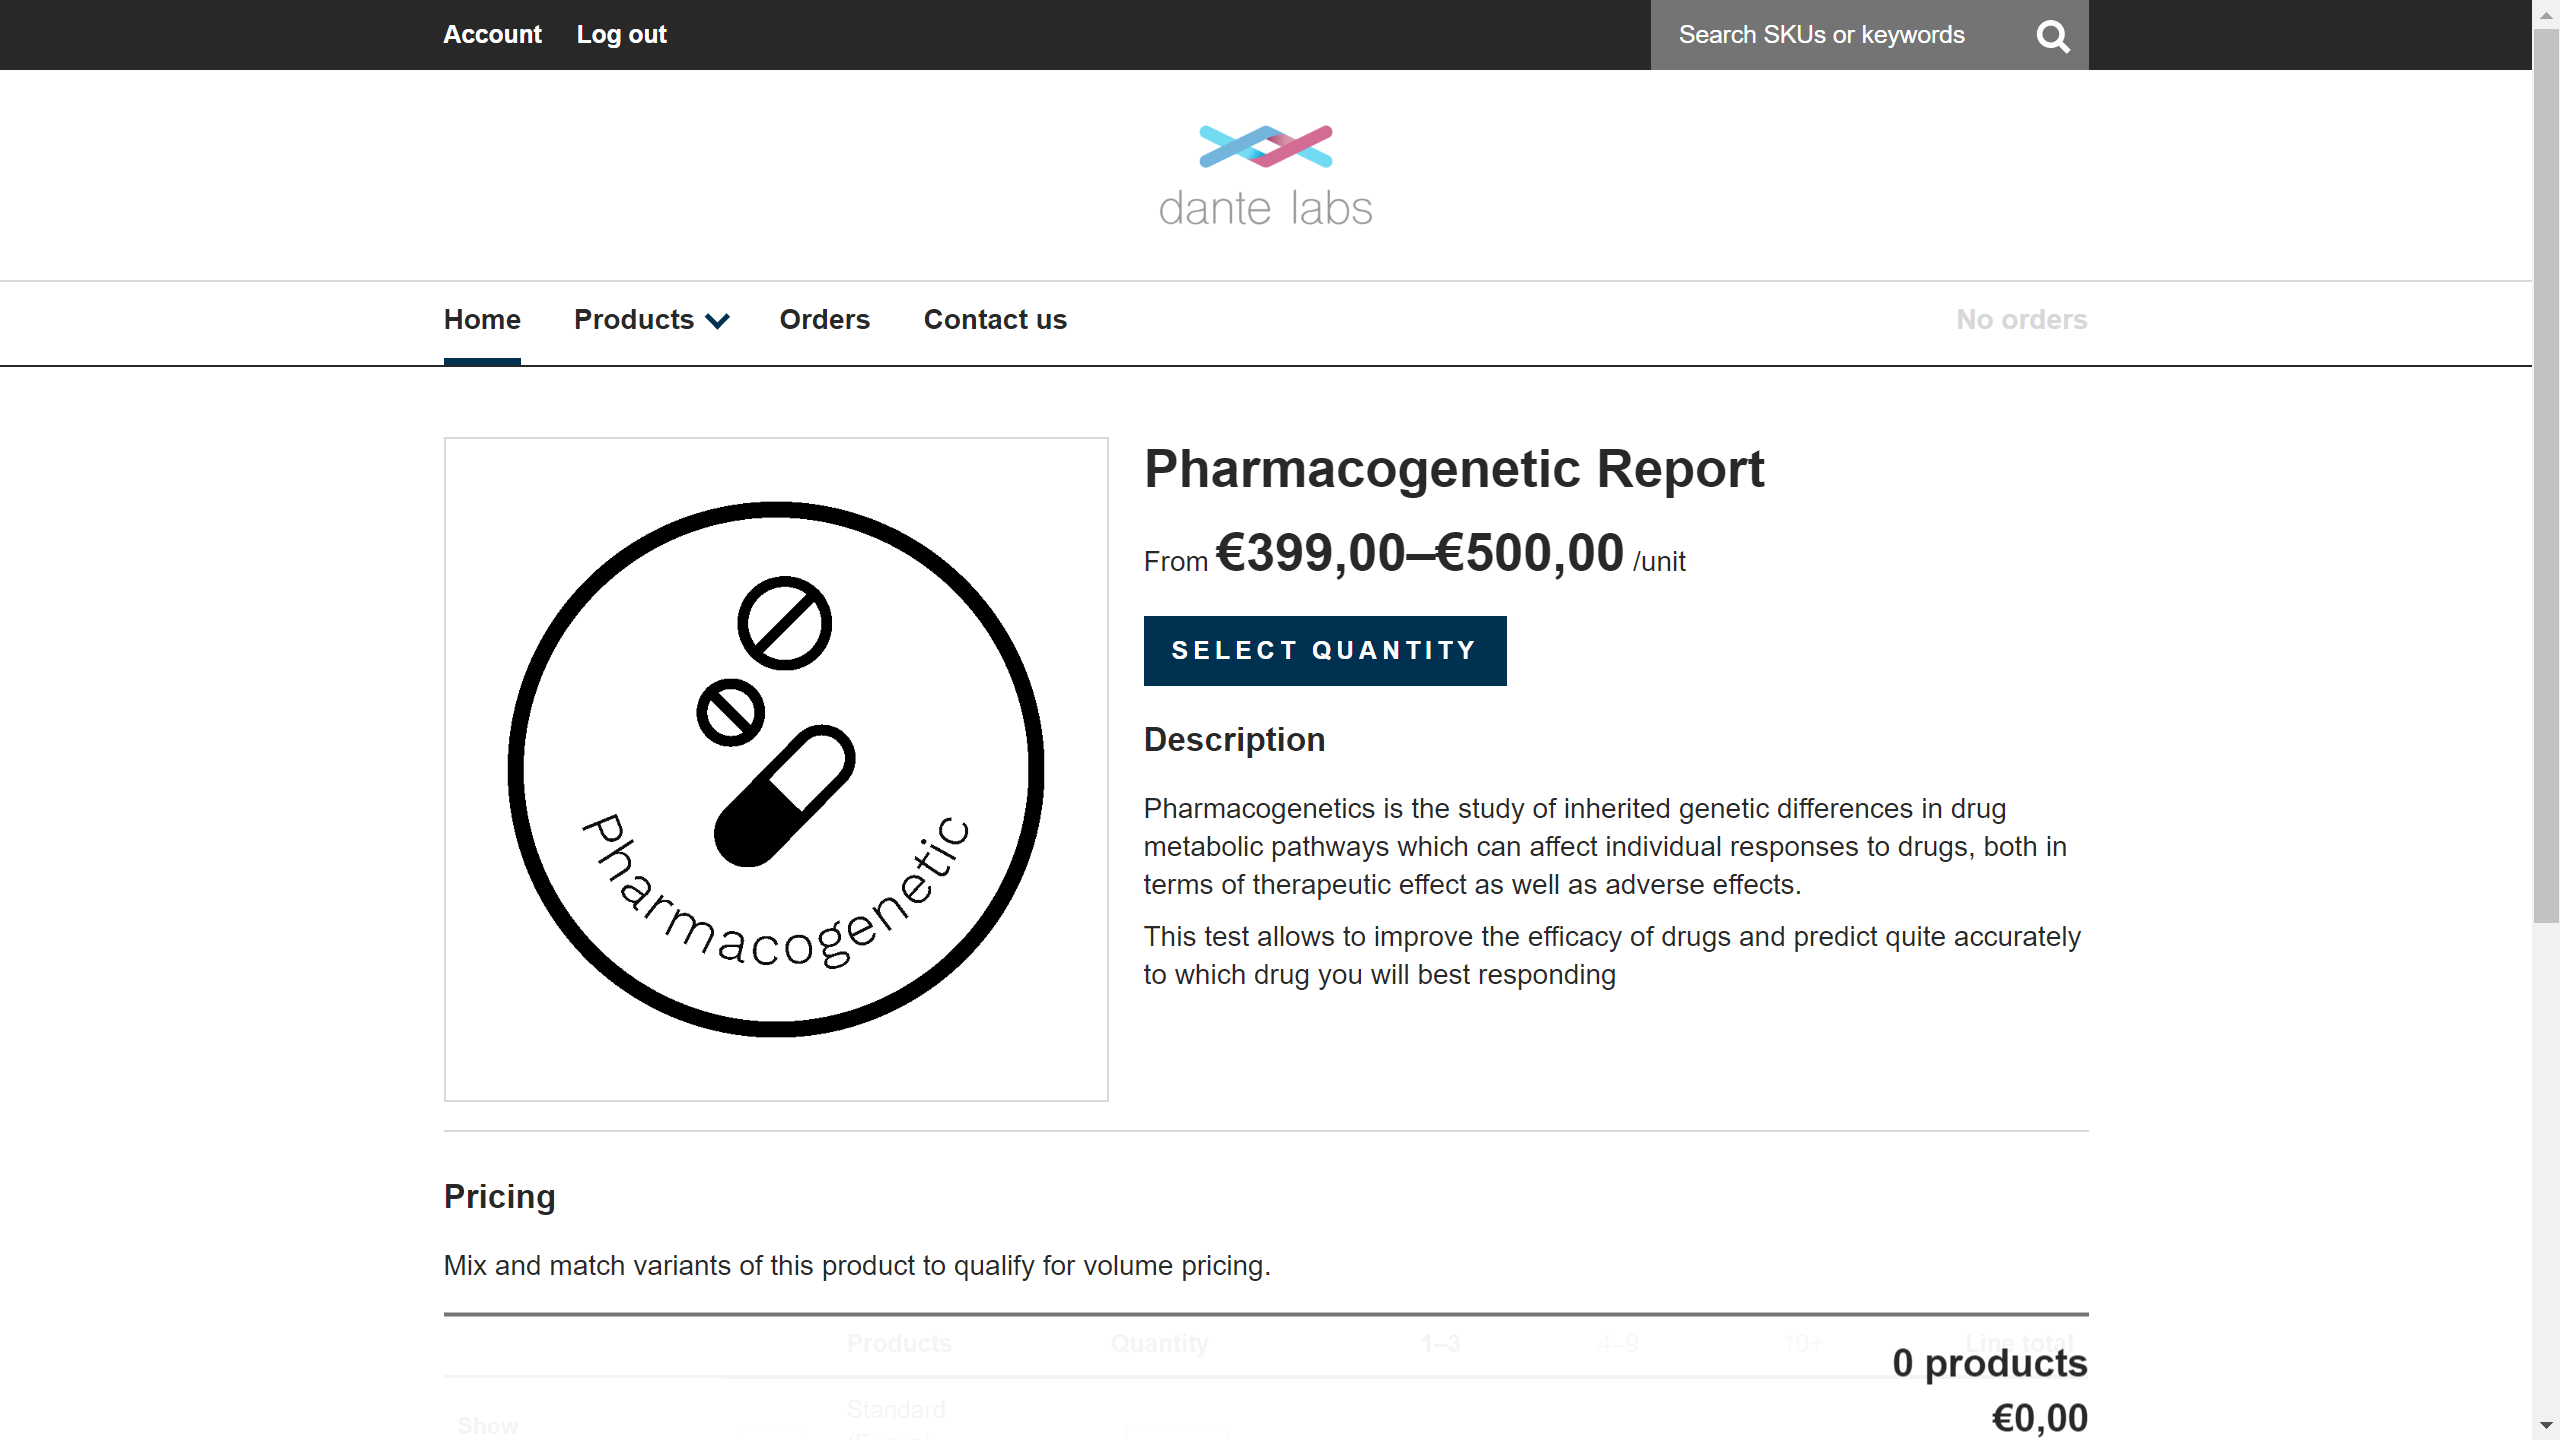
Task: Click the €0,00 order total
Action: [x=2039, y=1418]
